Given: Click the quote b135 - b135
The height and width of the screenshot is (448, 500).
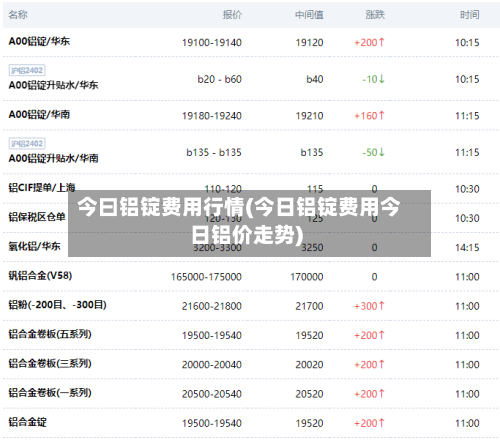Looking at the screenshot, I should [214, 153].
